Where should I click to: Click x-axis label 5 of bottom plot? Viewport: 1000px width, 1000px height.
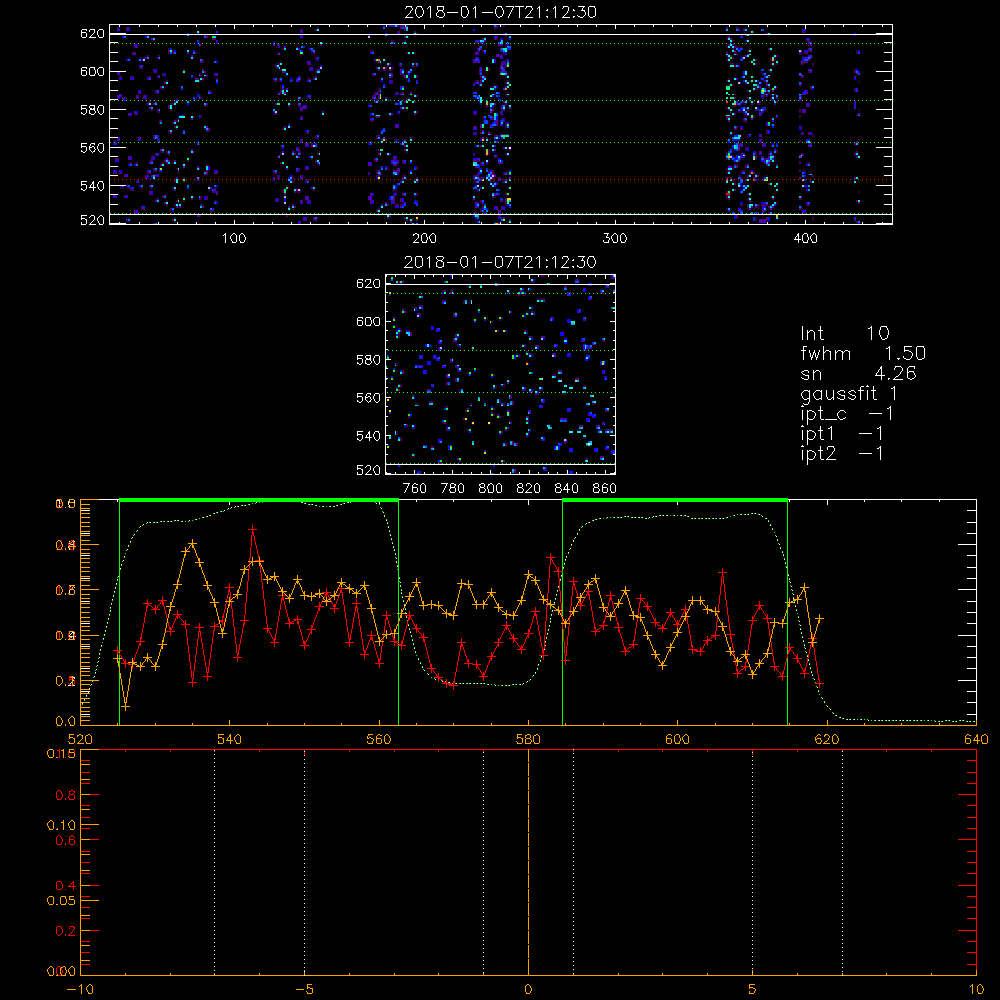753,990
